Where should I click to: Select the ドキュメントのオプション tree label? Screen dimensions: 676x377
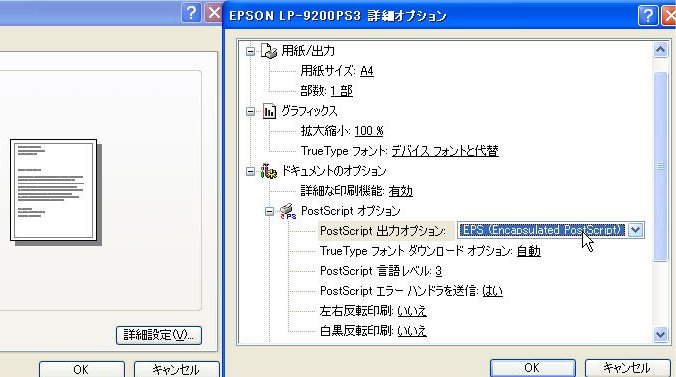click(x=334, y=171)
